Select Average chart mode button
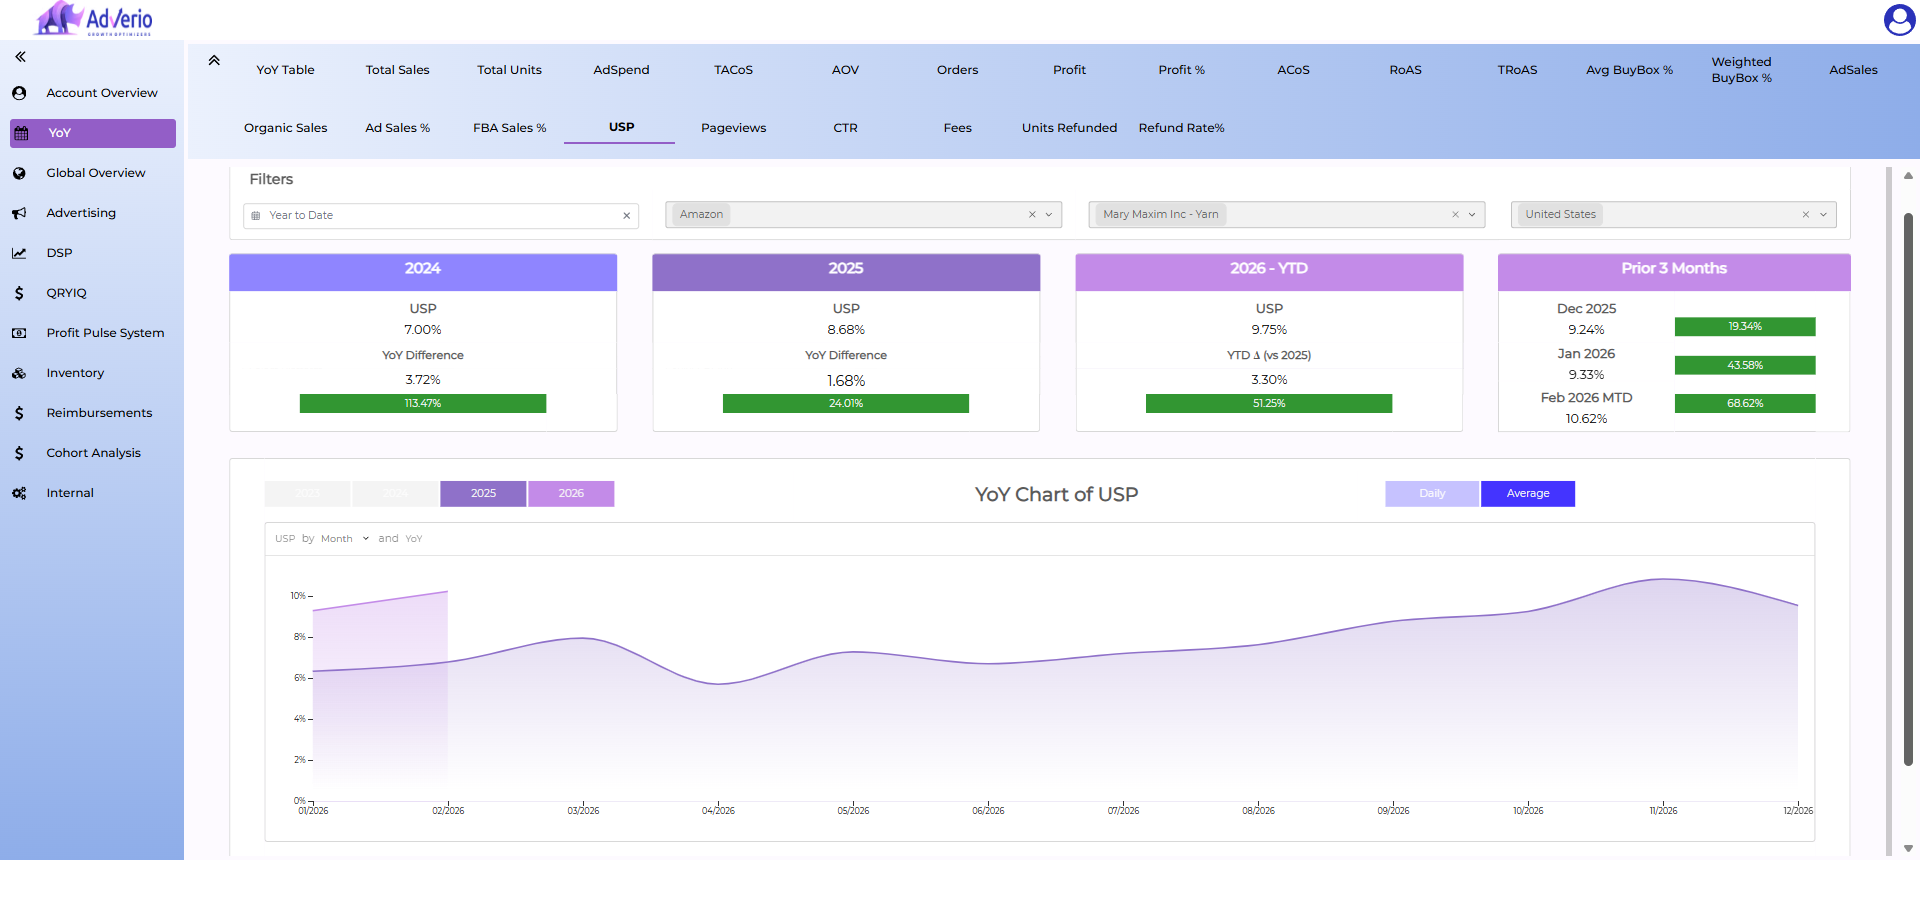Viewport: 1920px width, 911px height. pos(1527,494)
